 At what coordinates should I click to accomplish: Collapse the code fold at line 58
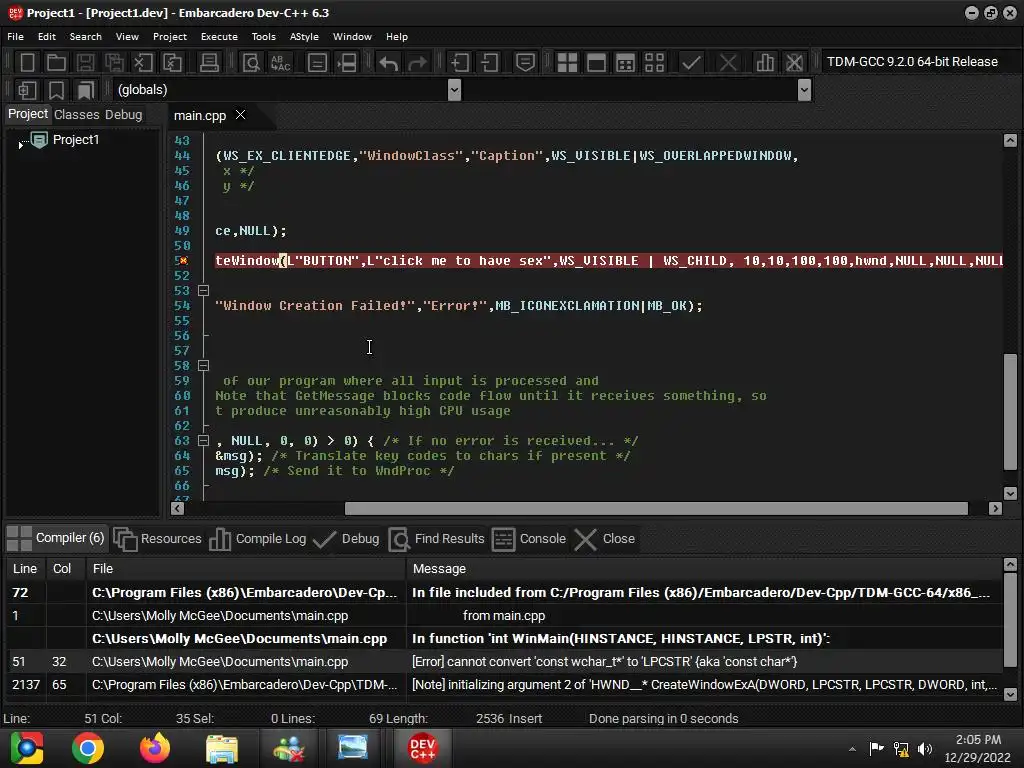203,365
